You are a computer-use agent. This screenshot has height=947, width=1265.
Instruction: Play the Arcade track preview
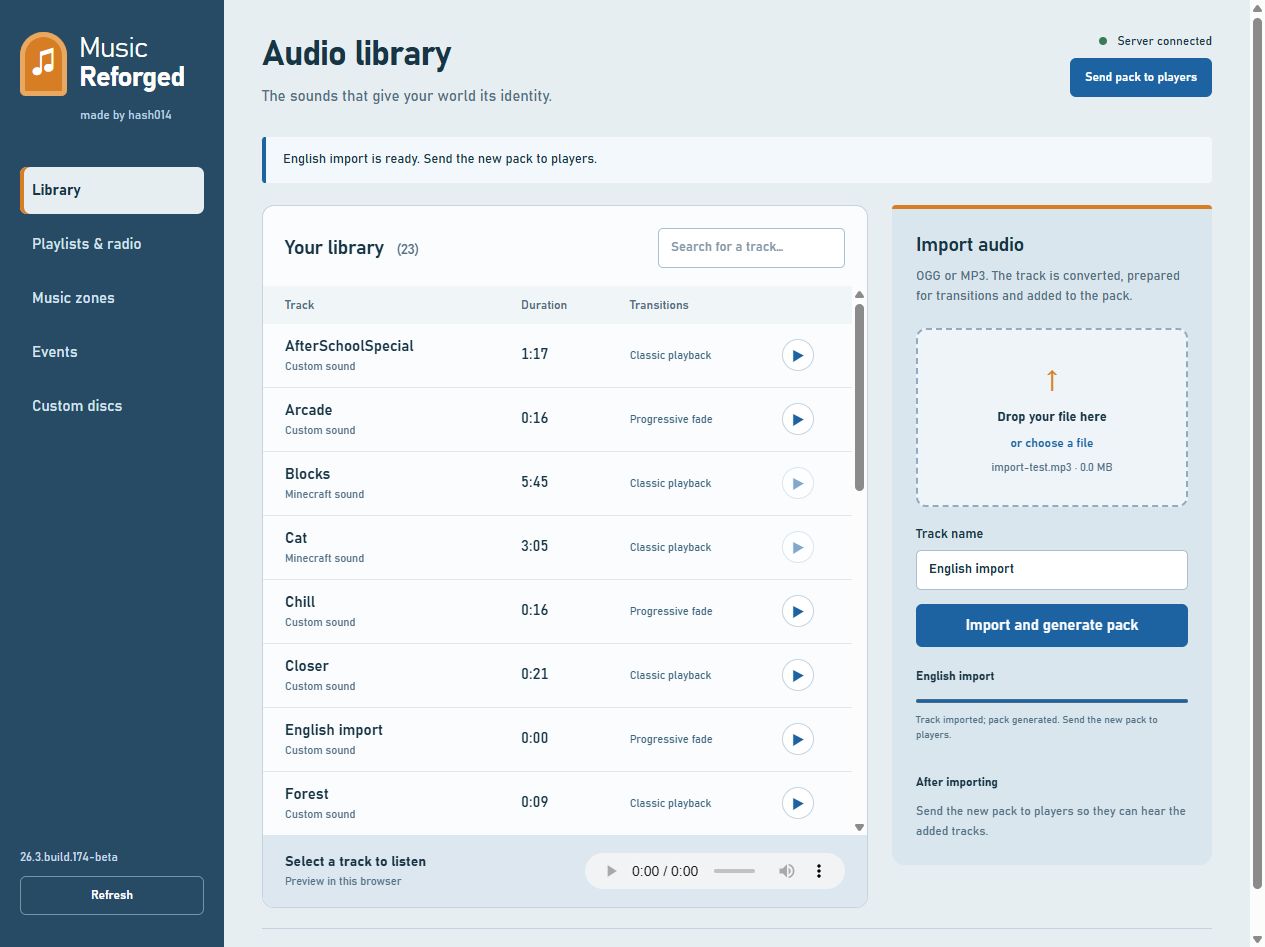click(797, 419)
